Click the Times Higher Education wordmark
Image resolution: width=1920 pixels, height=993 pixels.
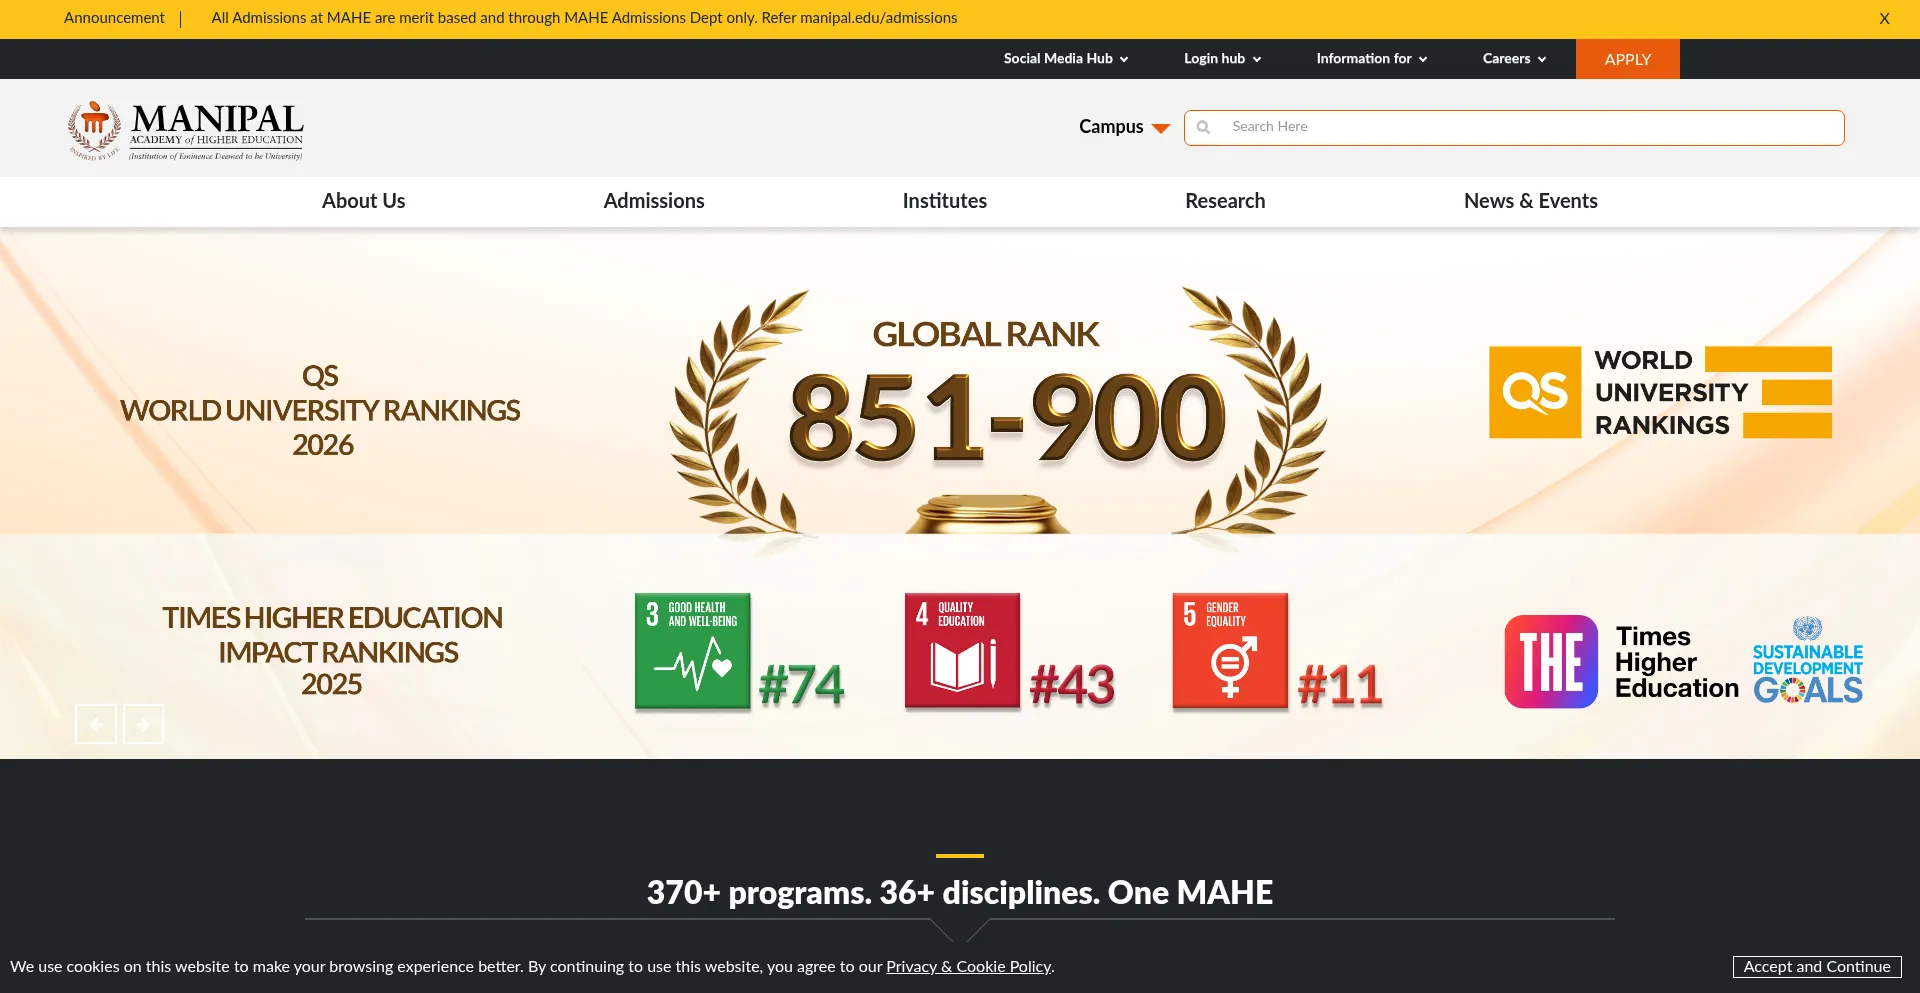pyautogui.click(x=1677, y=662)
